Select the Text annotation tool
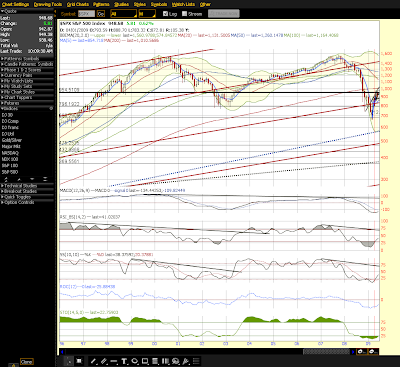Screen dimensions: 400x367 point(124,361)
